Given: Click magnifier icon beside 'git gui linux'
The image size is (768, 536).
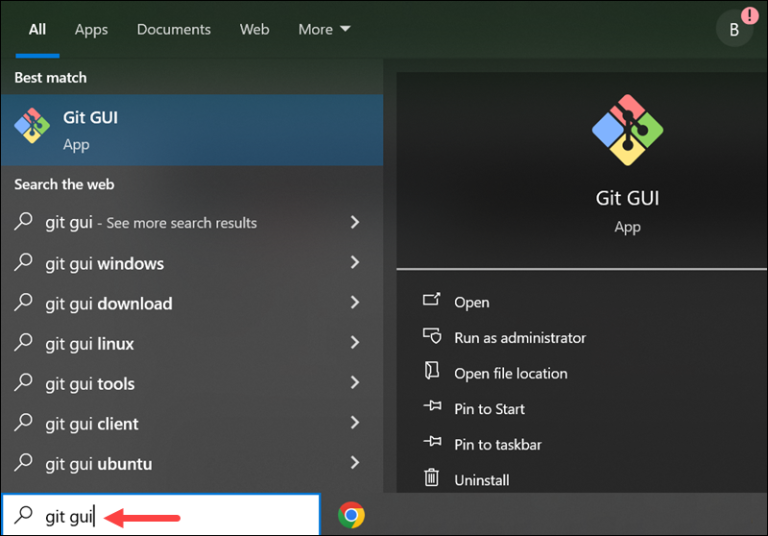Looking at the screenshot, I should (x=23, y=342).
